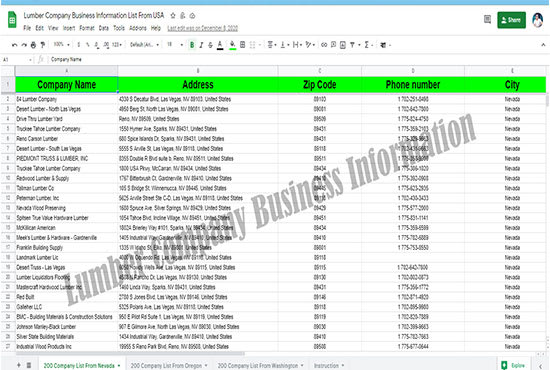Switch to 200 Company List From Washington tab

(x=260, y=365)
